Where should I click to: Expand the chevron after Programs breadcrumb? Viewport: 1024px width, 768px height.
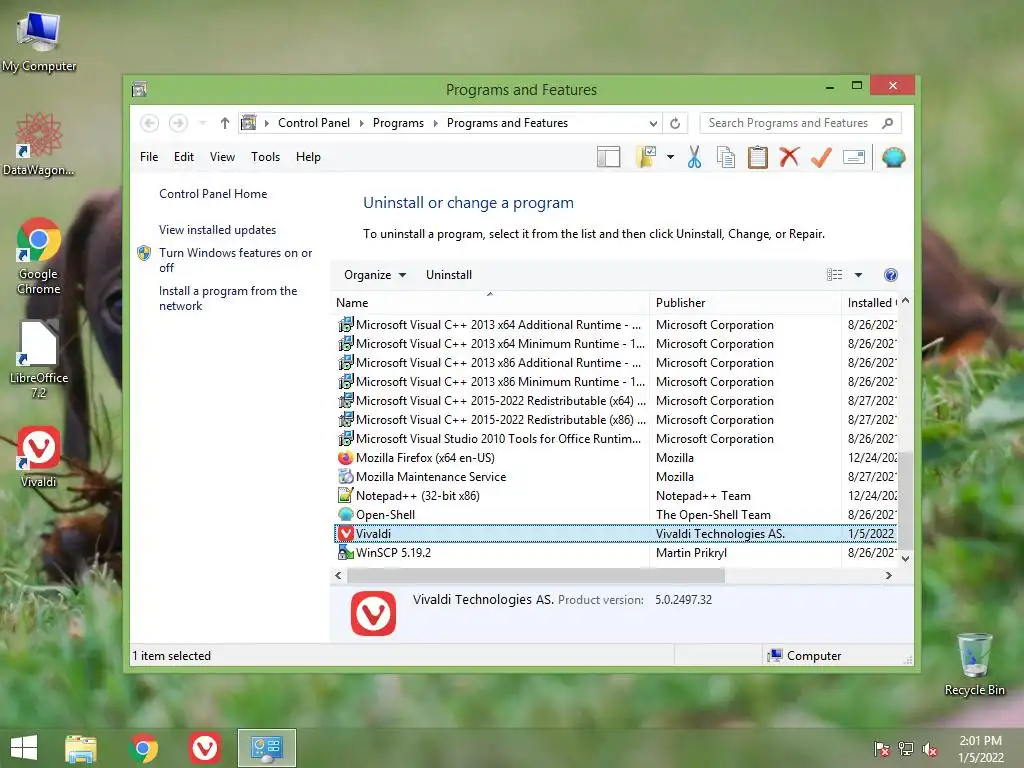[435, 123]
